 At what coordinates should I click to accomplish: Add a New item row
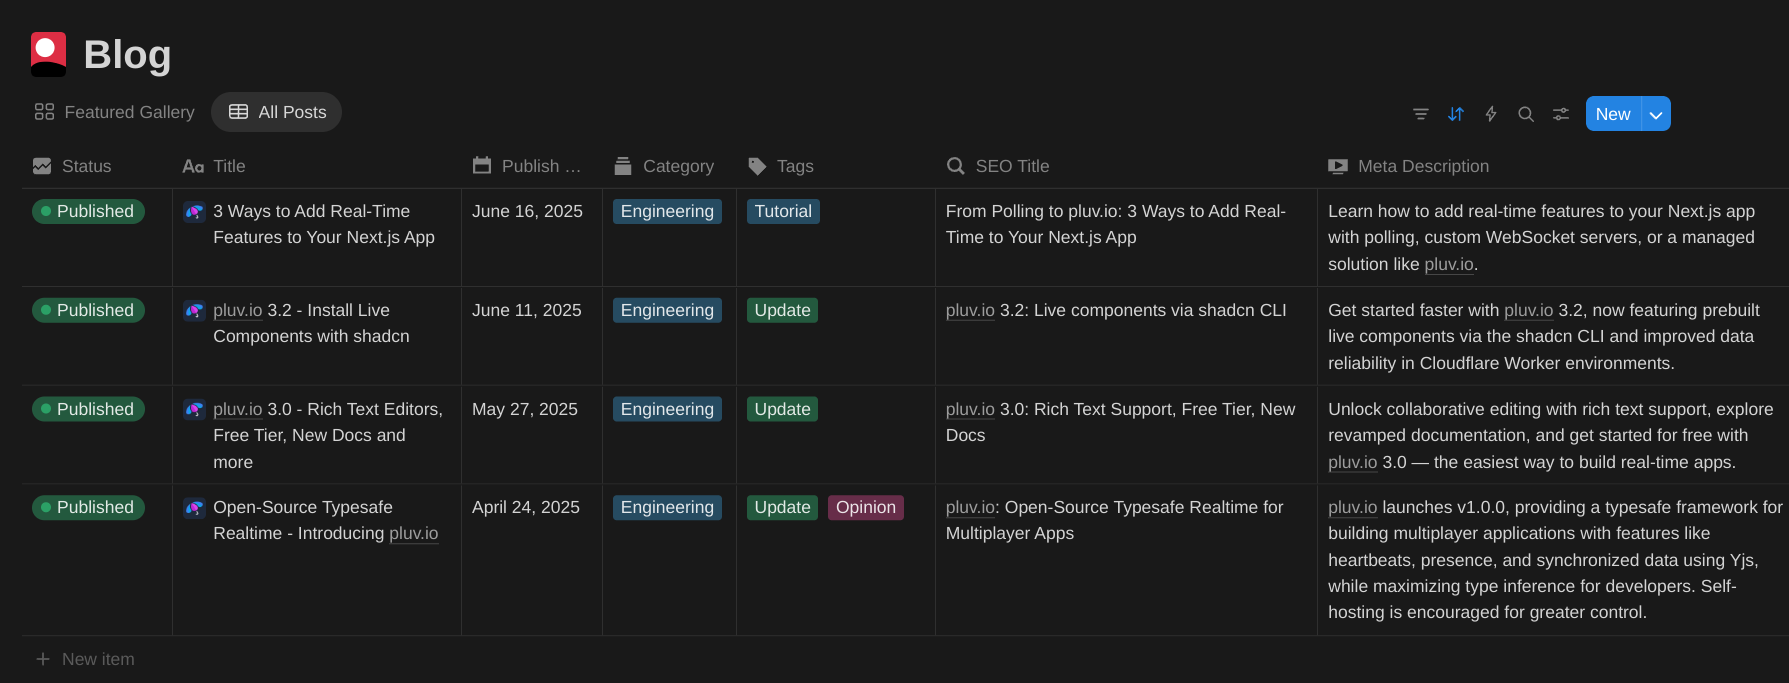pos(85,659)
